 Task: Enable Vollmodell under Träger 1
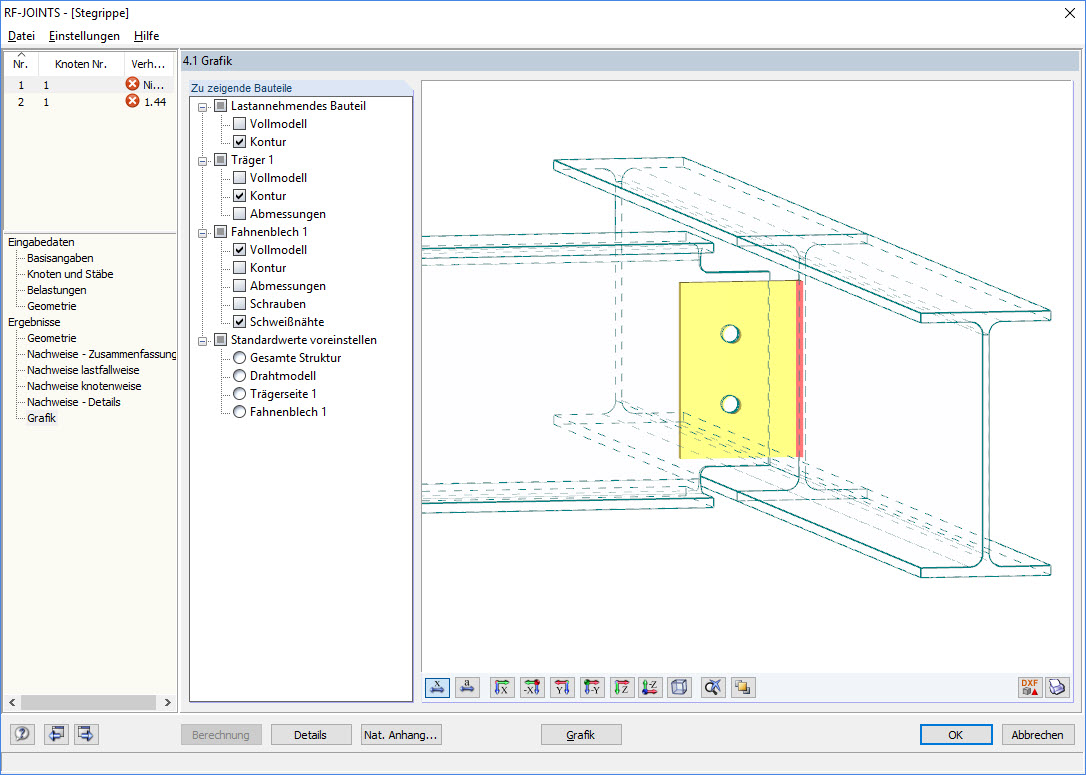(240, 178)
